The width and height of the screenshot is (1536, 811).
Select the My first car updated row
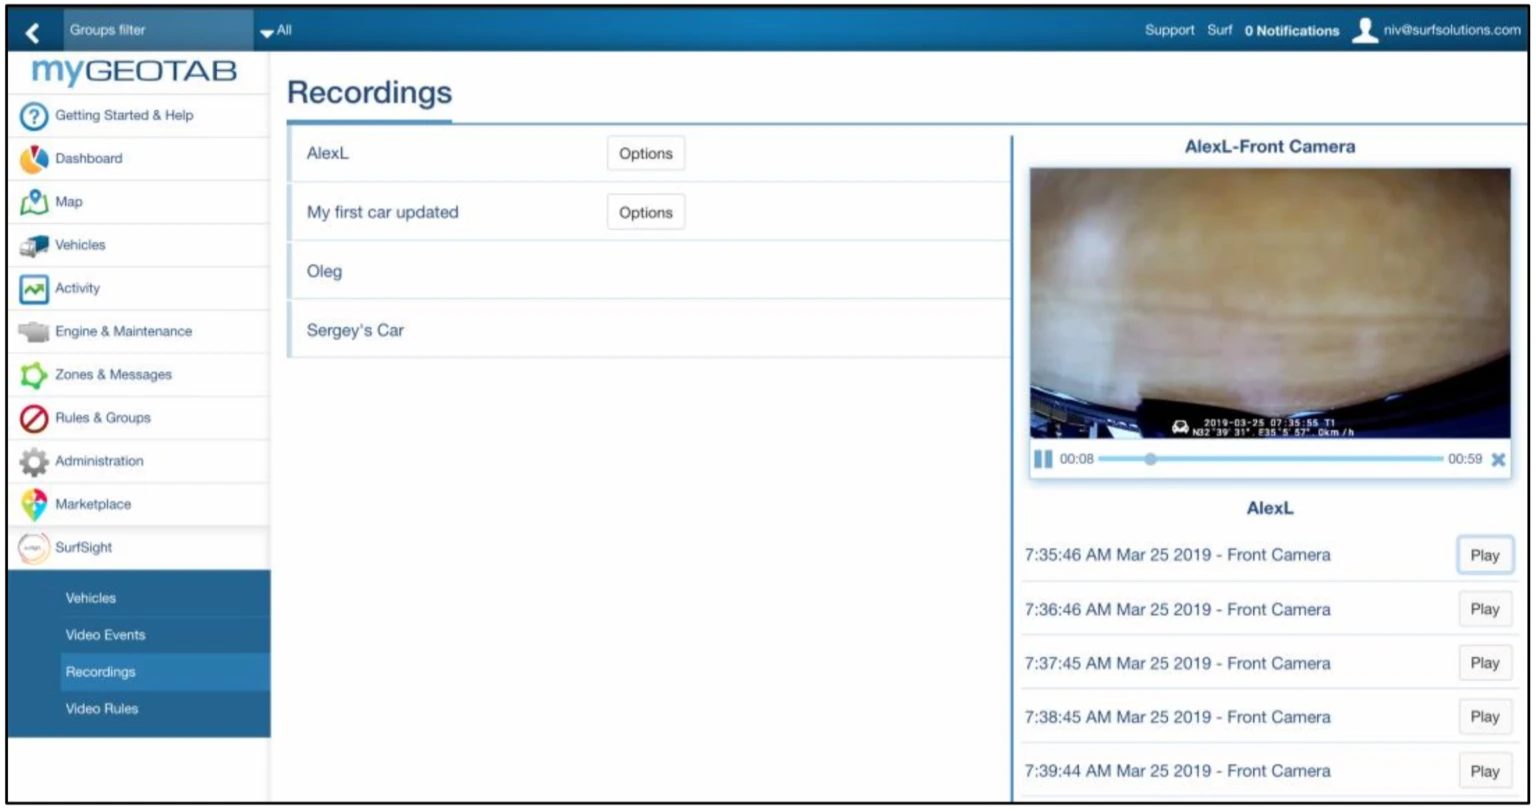coord(649,212)
